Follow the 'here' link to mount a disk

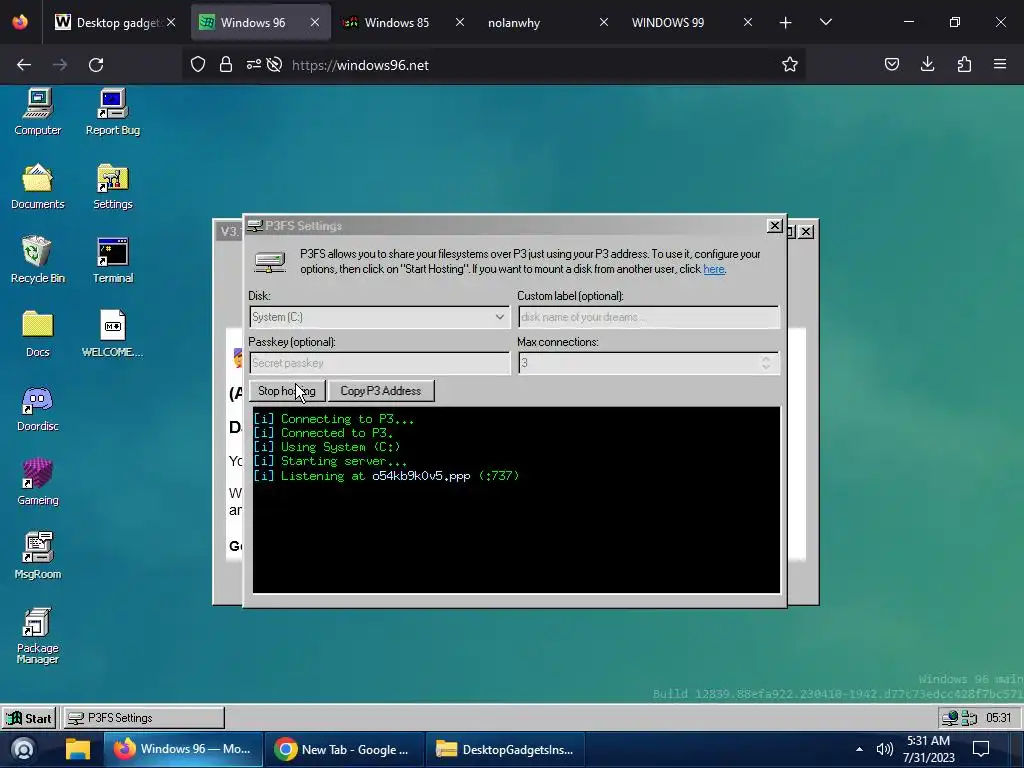pyautogui.click(x=713, y=269)
